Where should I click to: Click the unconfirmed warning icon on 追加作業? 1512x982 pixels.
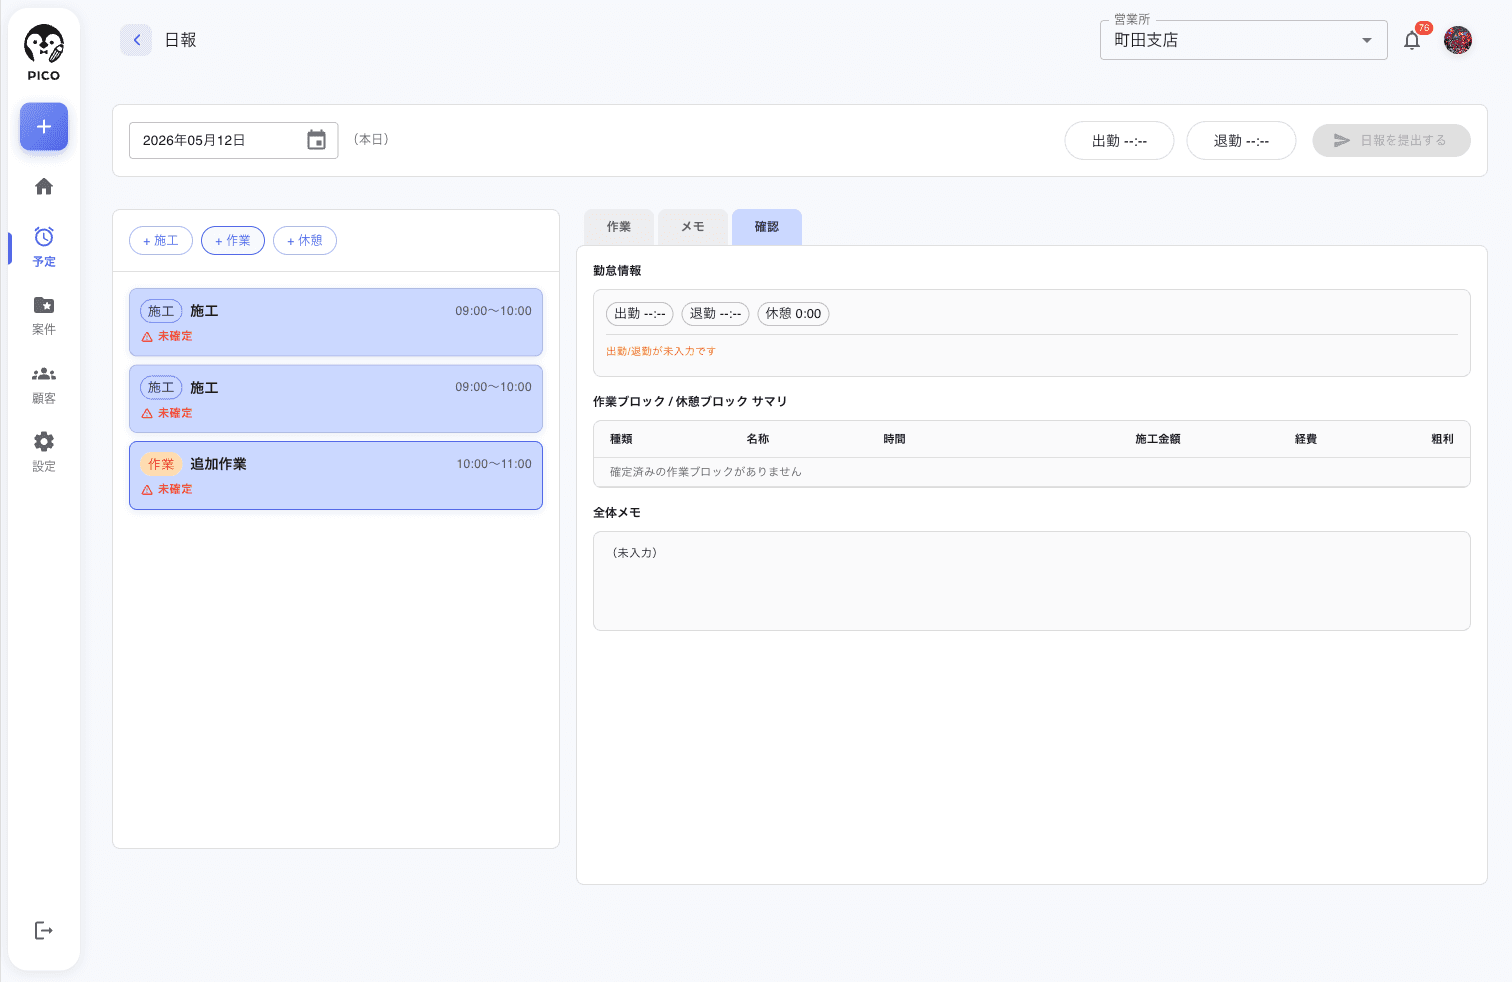pos(147,490)
